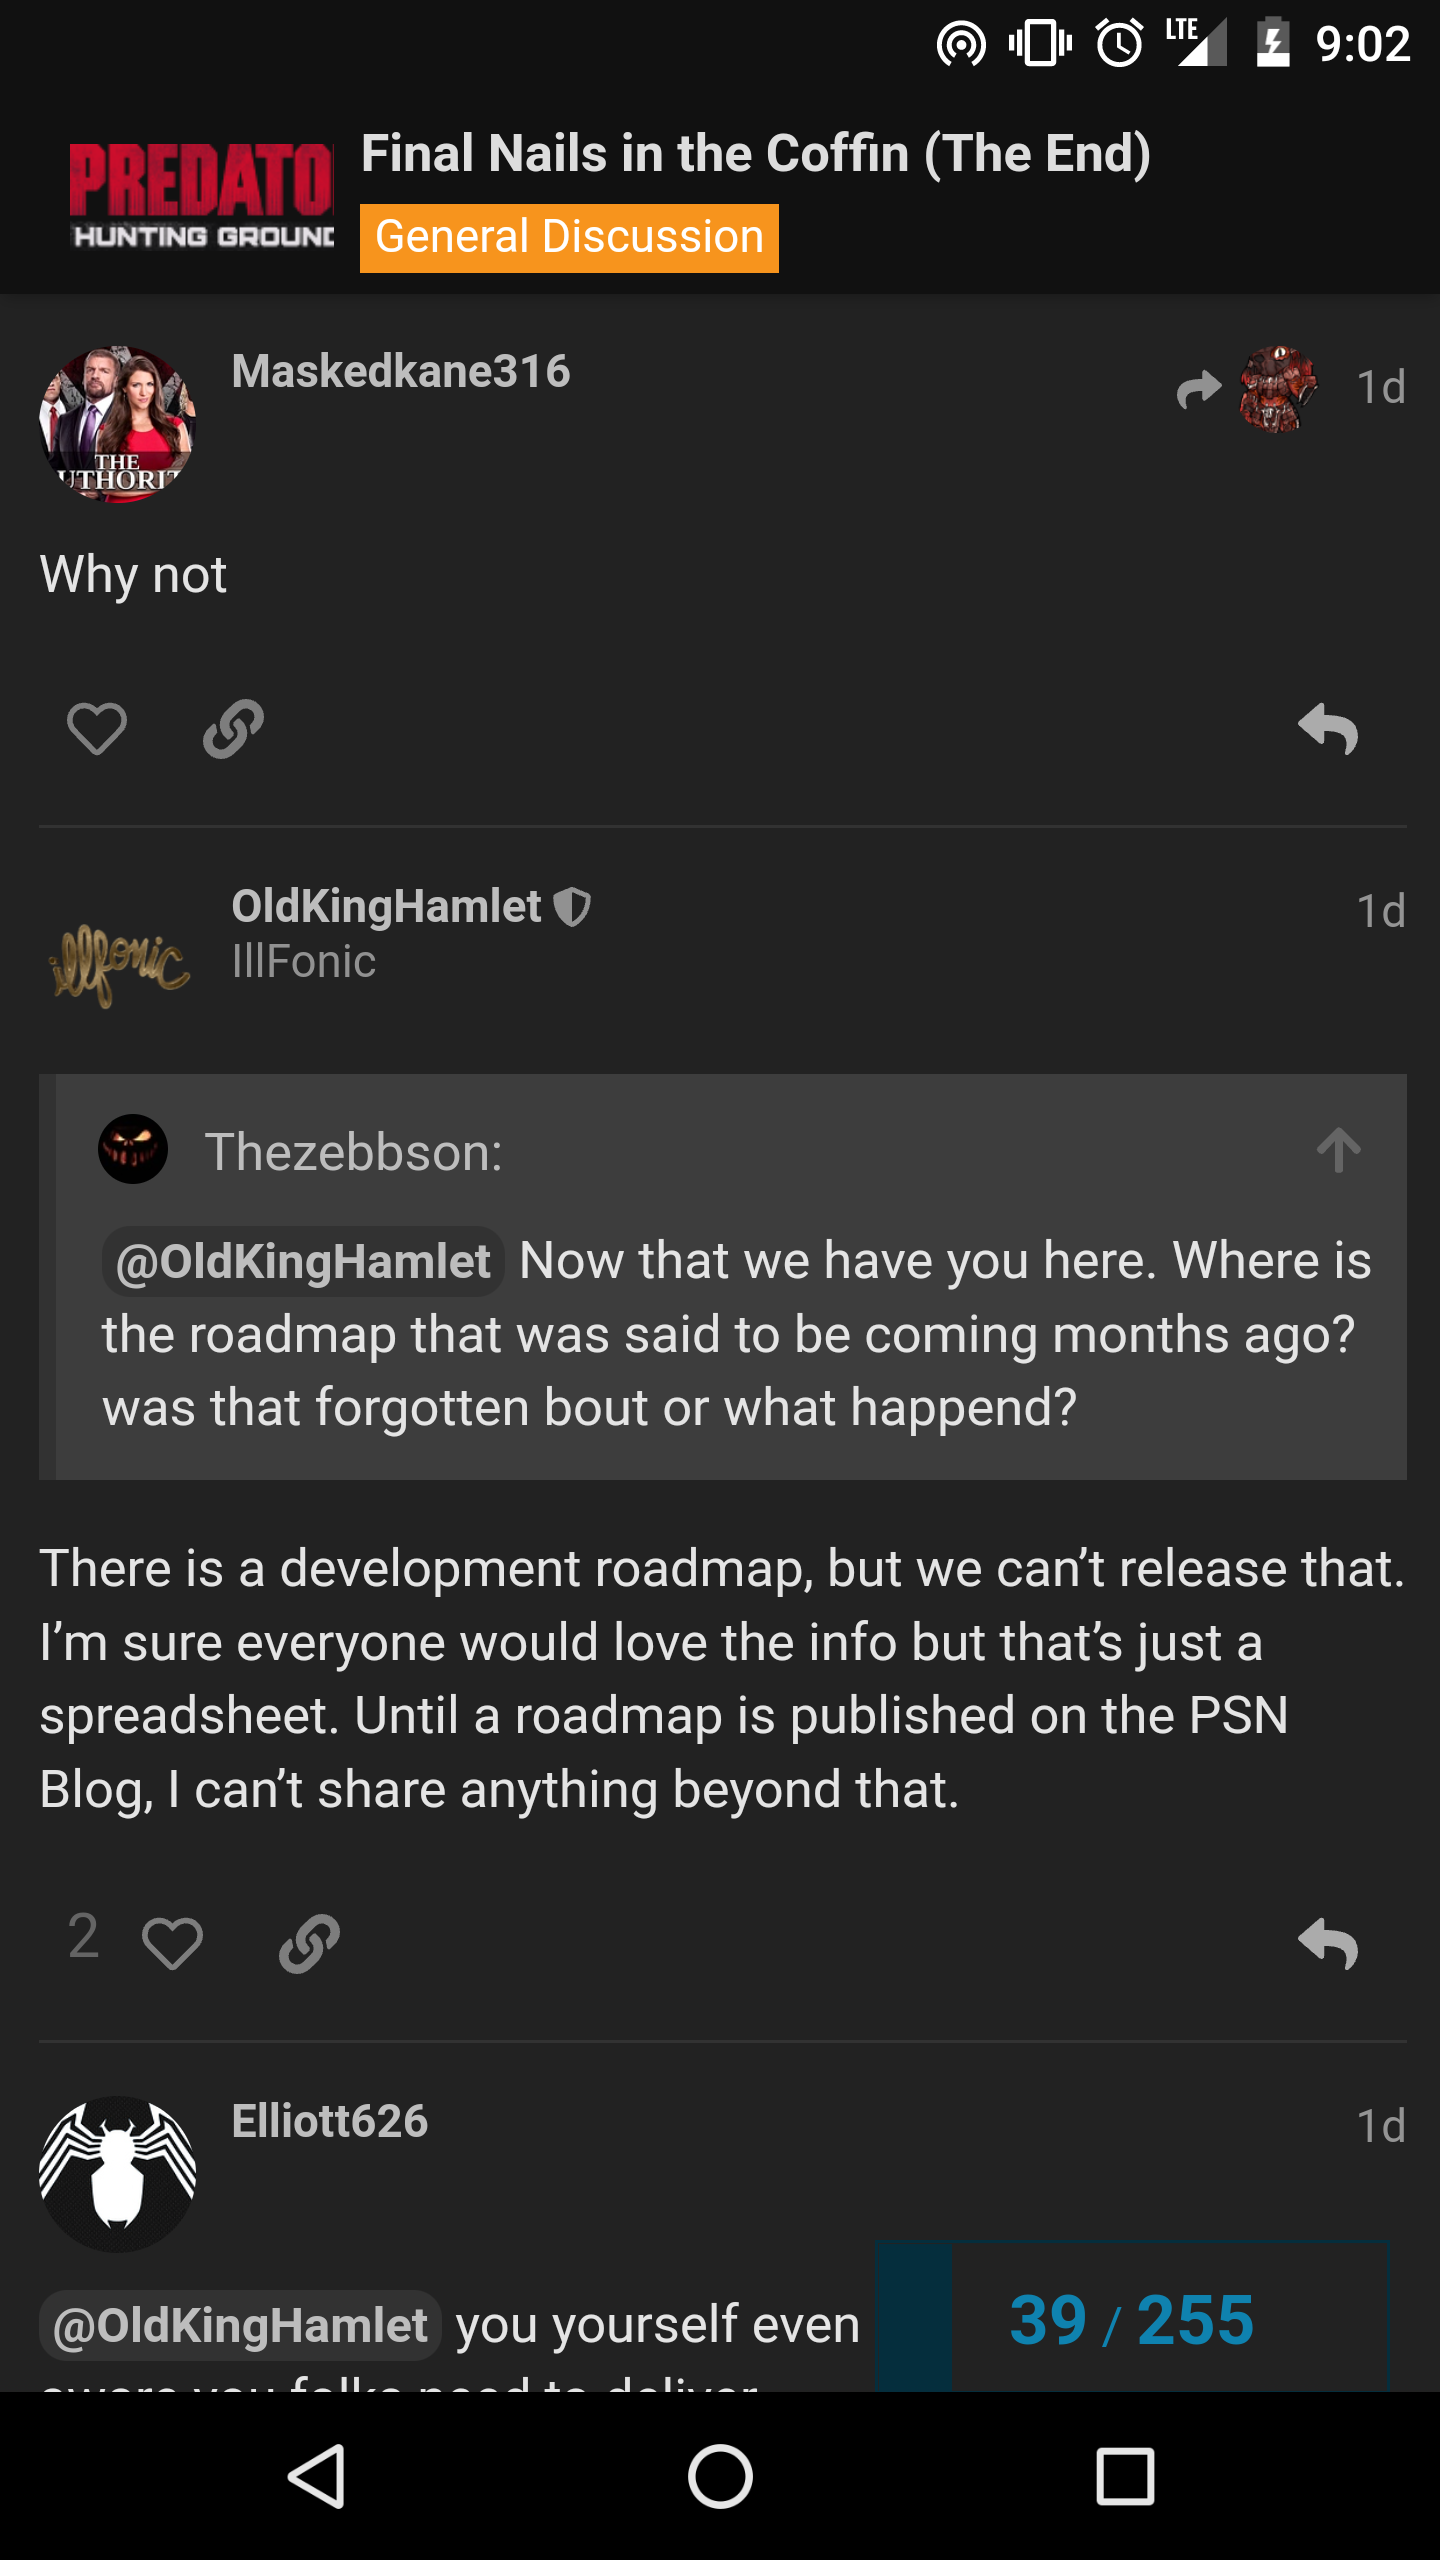Reply to Maskedkane316's post
1440x2560 pixels.
[x=1328, y=728]
